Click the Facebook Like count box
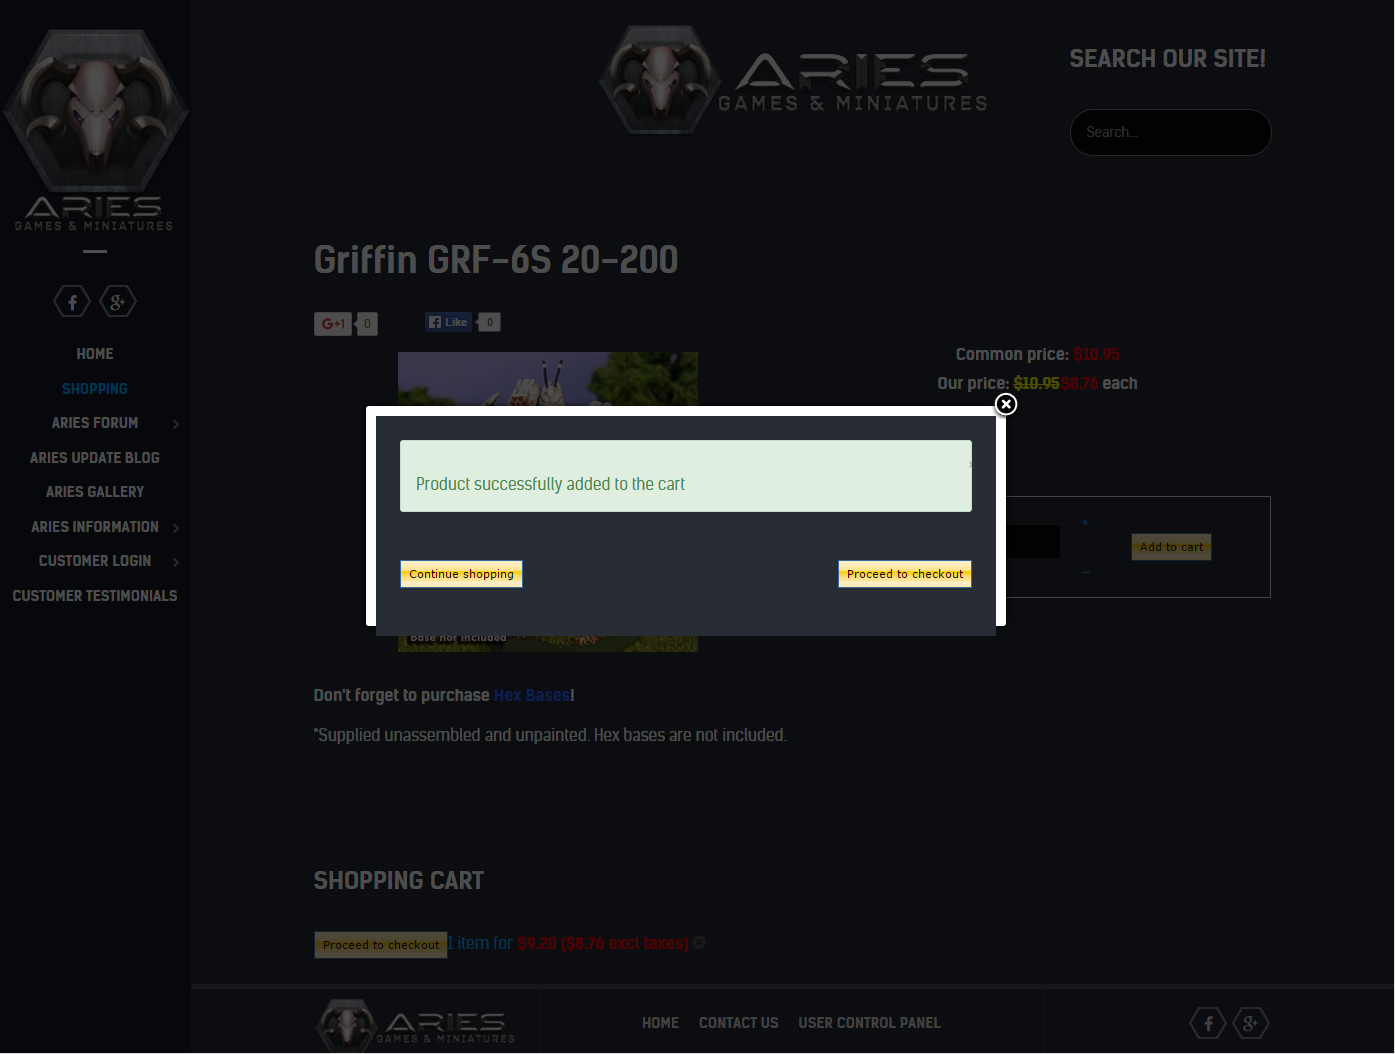Screen dimensions: 1395x1054 tap(489, 322)
